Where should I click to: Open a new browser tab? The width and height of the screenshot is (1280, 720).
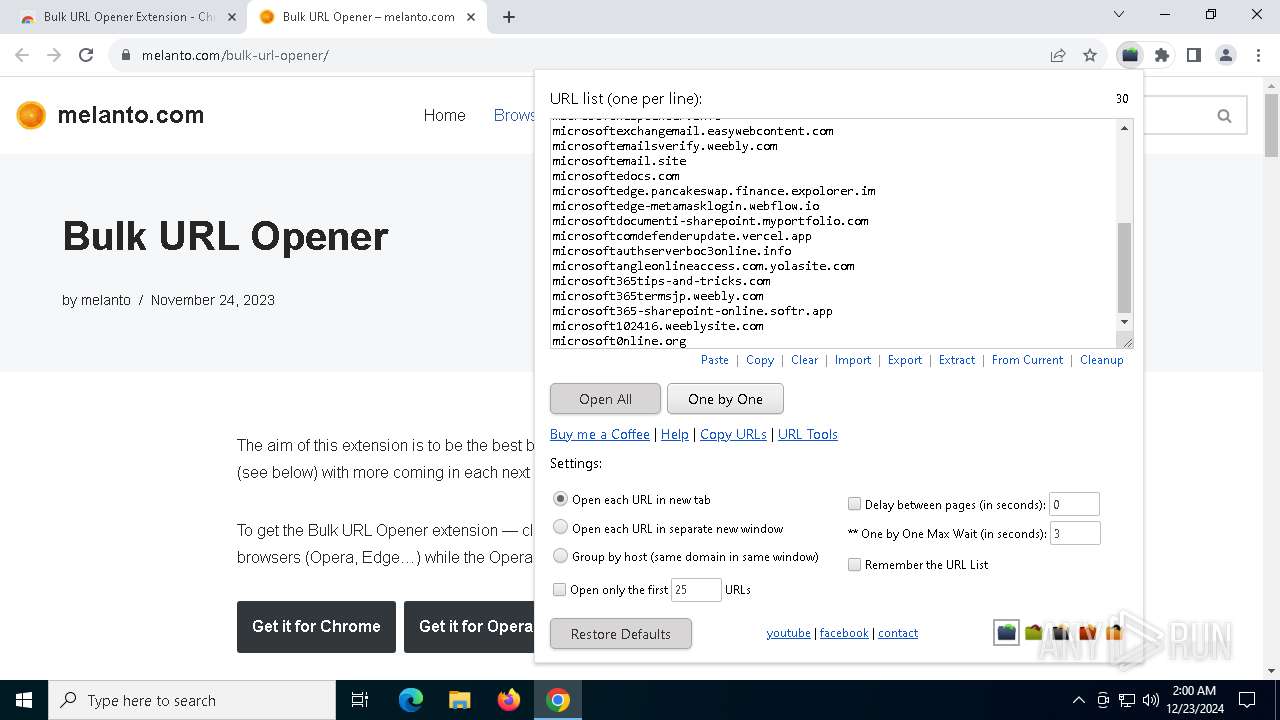point(509,17)
